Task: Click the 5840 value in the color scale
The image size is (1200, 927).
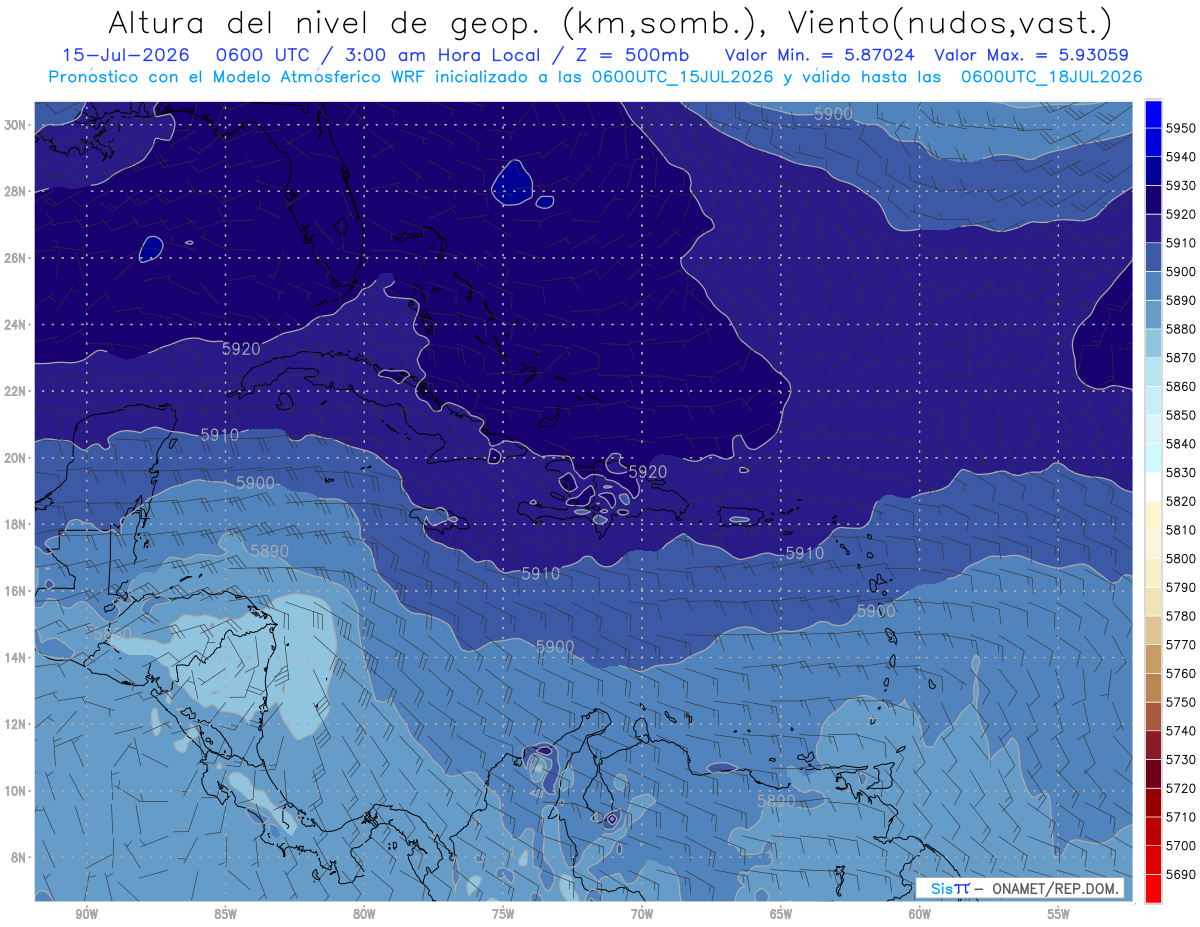Action: 1180,443
